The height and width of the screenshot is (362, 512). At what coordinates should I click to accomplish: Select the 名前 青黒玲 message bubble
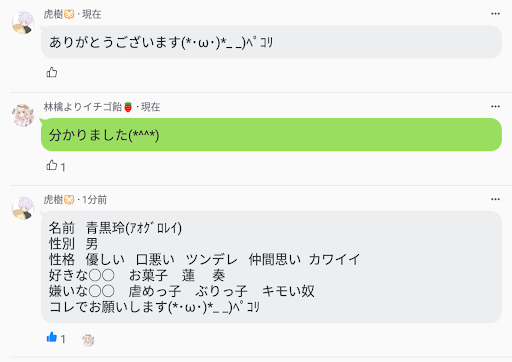pos(271,267)
